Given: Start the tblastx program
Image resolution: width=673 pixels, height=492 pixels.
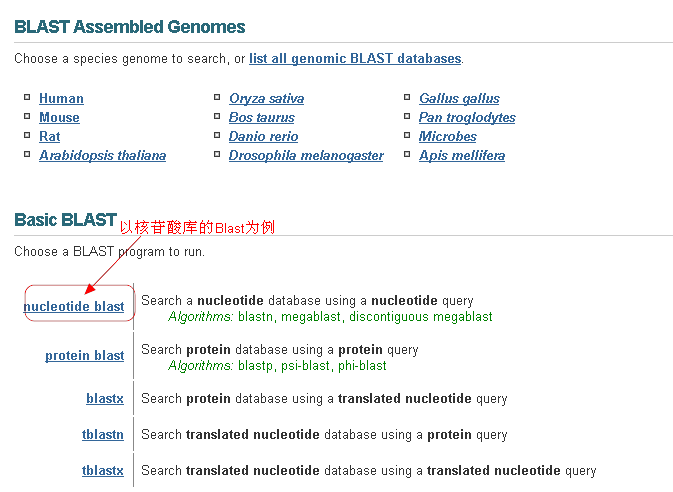Looking at the screenshot, I should (x=103, y=471).
